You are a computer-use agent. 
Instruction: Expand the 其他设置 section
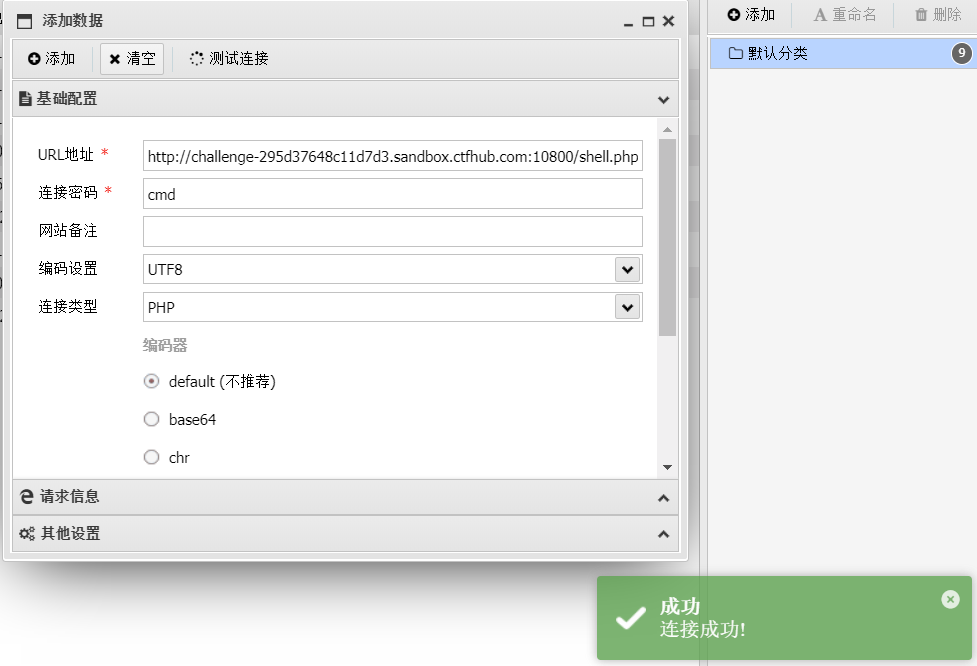click(x=663, y=533)
